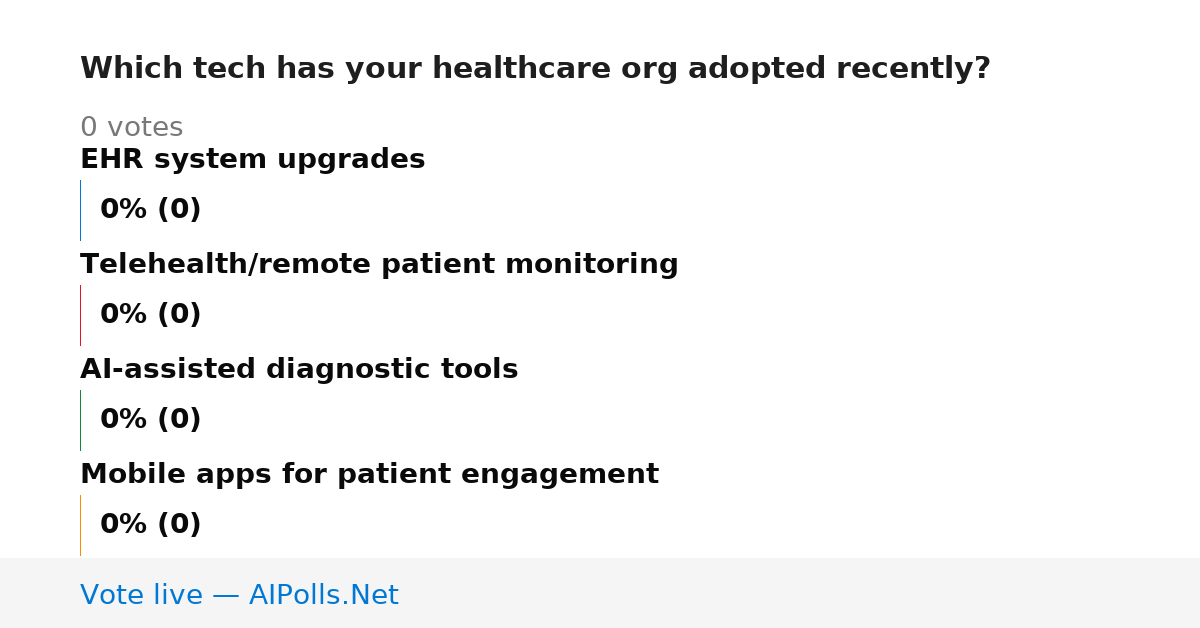Click the red Telehealth result bar
The height and width of the screenshot is (628, 1200).
coord(80,315)
